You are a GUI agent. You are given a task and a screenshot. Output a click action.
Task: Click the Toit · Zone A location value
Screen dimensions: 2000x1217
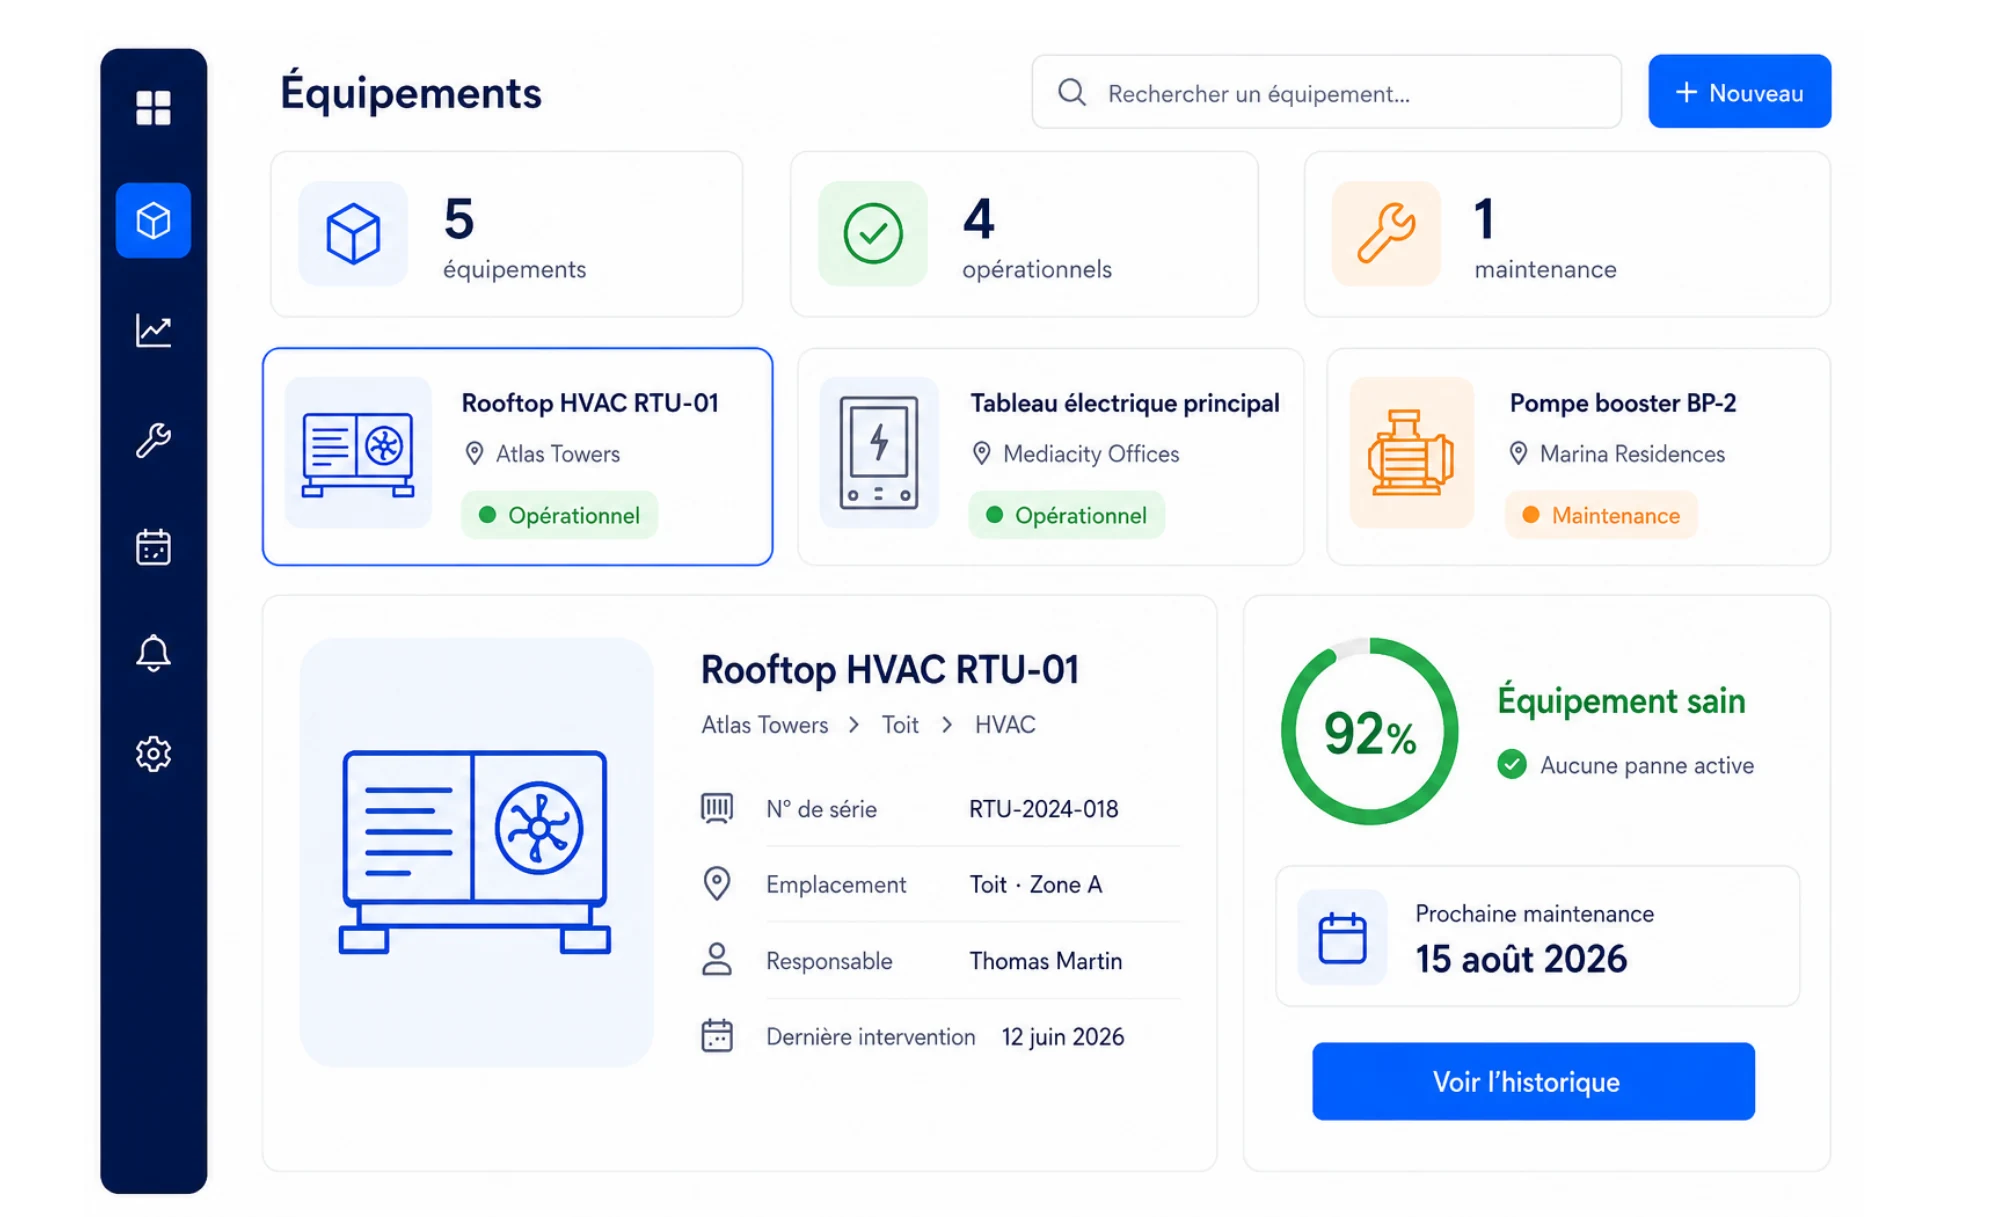pyautogui.click(x=1036, y=884)
